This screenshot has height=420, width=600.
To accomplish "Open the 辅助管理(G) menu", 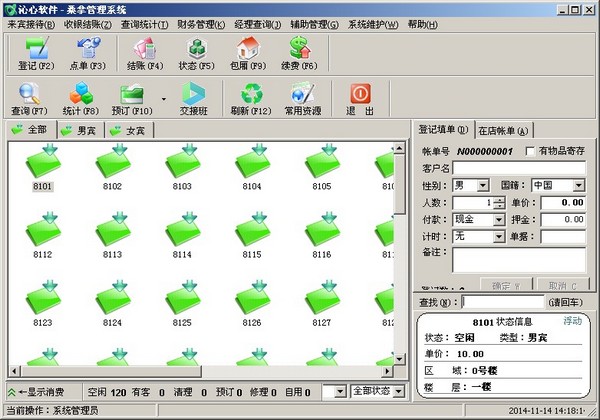I will pos(315,24).
